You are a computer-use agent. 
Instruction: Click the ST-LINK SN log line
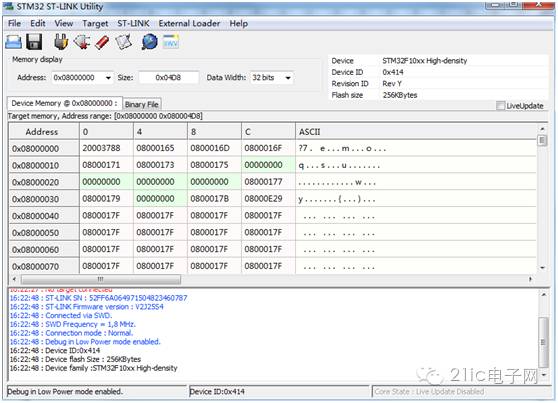[98, 298]
